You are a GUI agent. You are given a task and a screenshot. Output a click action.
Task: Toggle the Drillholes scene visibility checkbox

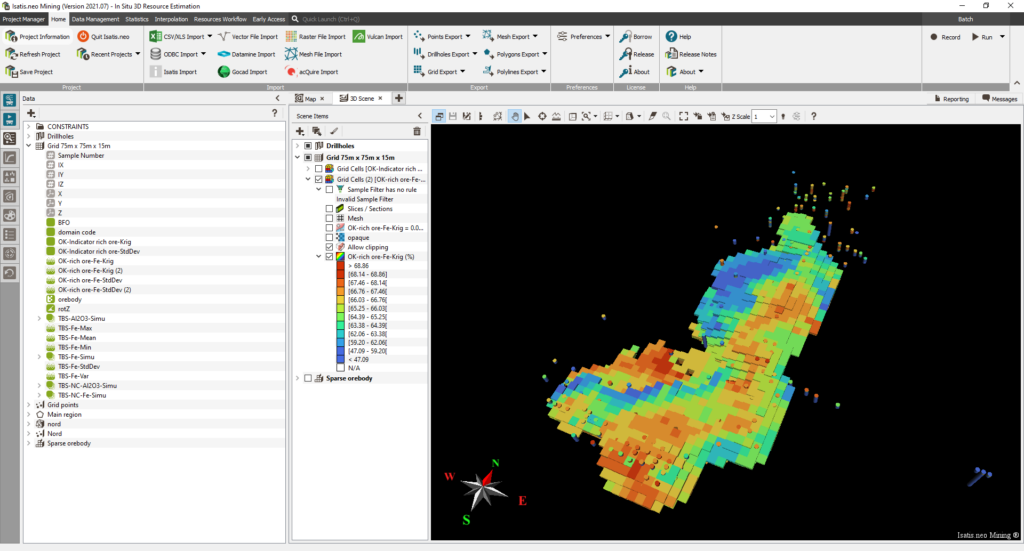(308, 146)
